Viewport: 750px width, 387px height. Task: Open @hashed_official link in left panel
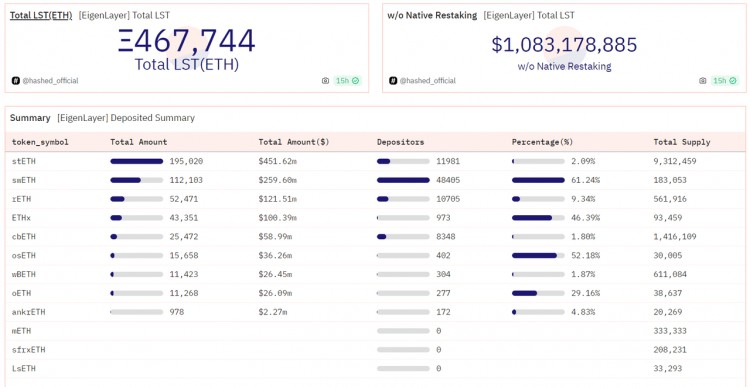click(50, 81)
